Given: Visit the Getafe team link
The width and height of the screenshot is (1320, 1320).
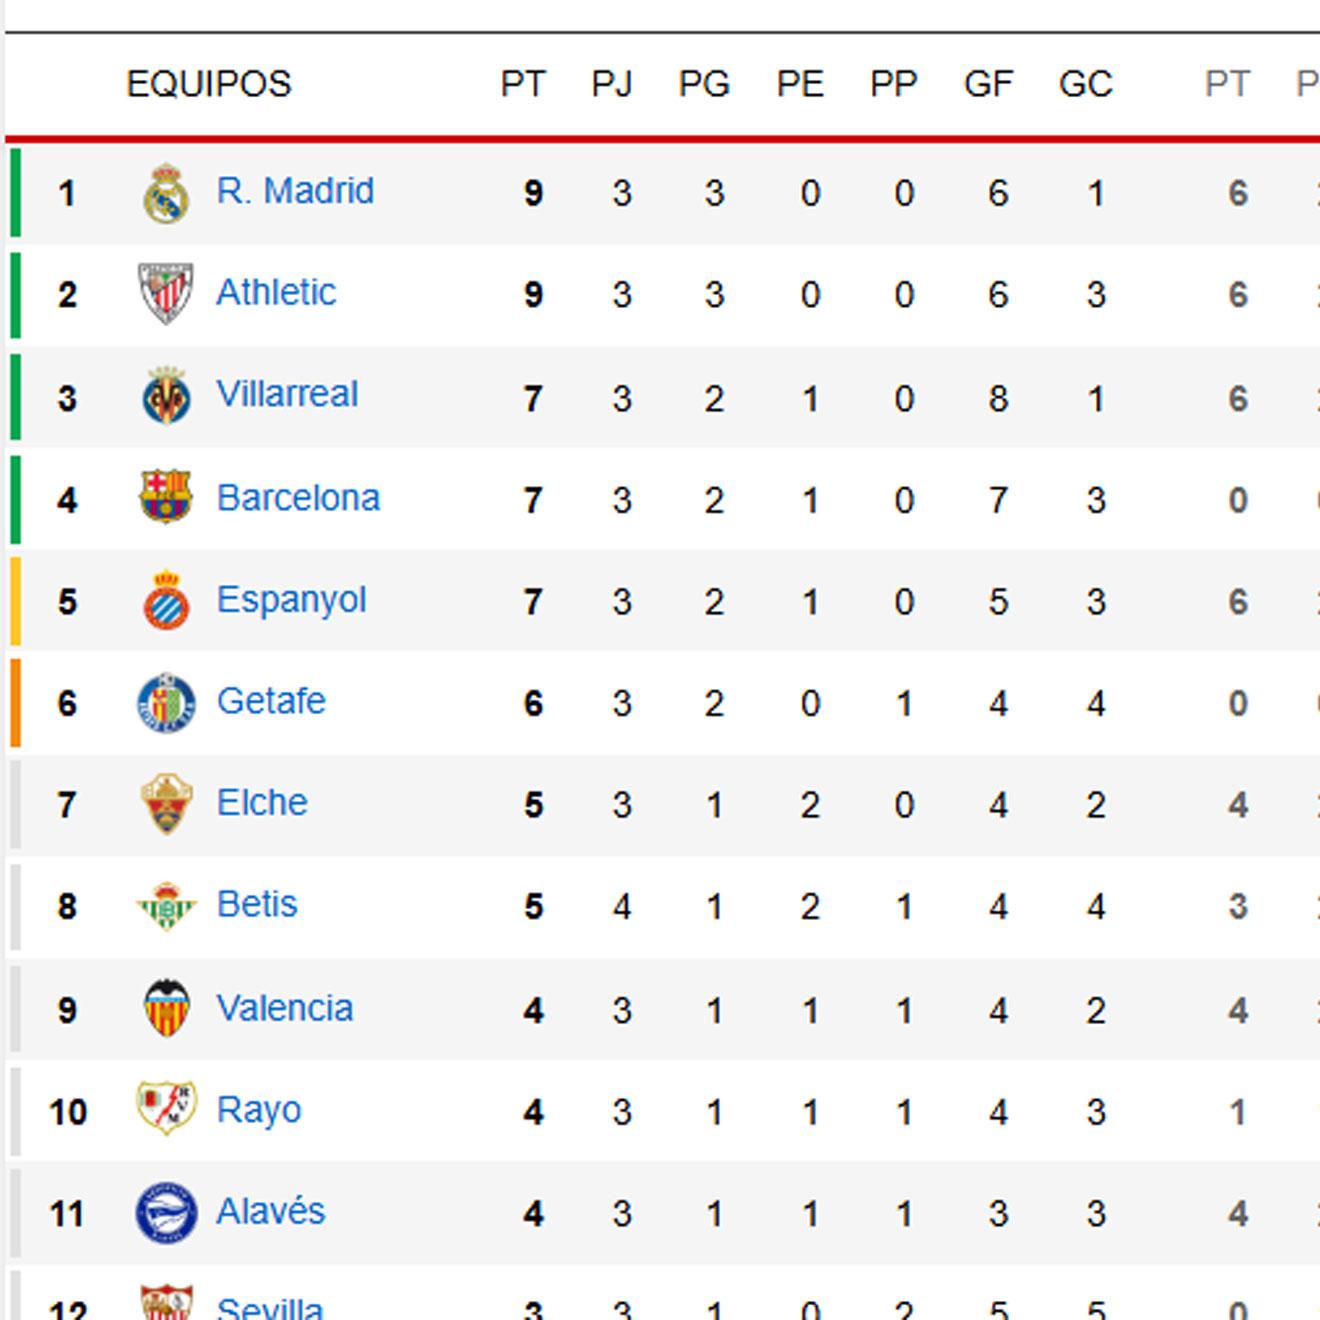Looking at the screenshot, I should coord(271,702).
